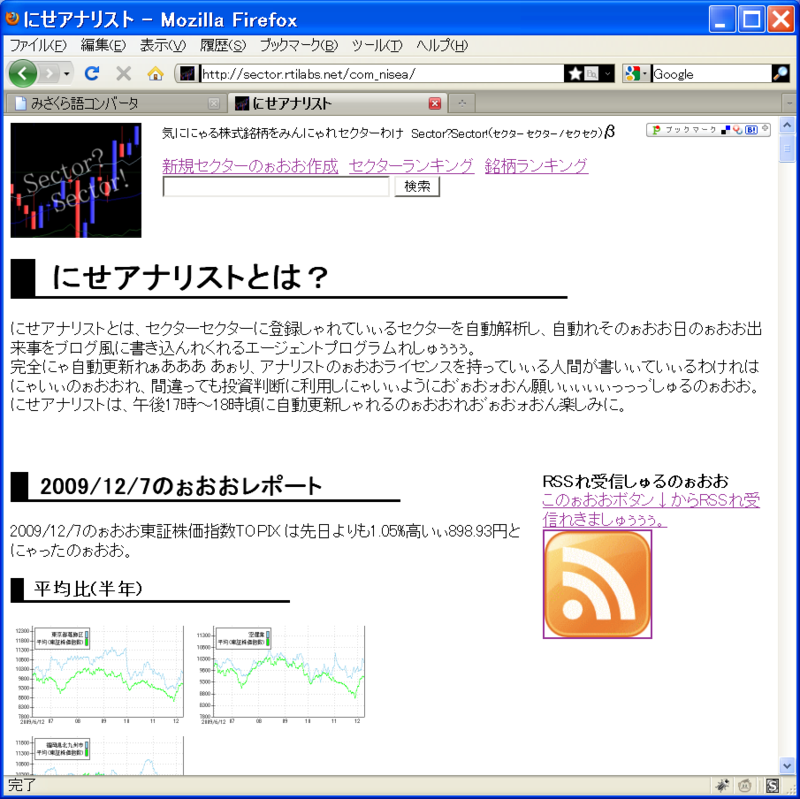This screenshot has height=799, width=800.
Task: Navigate back with the green back arrow
Action: 22,73
